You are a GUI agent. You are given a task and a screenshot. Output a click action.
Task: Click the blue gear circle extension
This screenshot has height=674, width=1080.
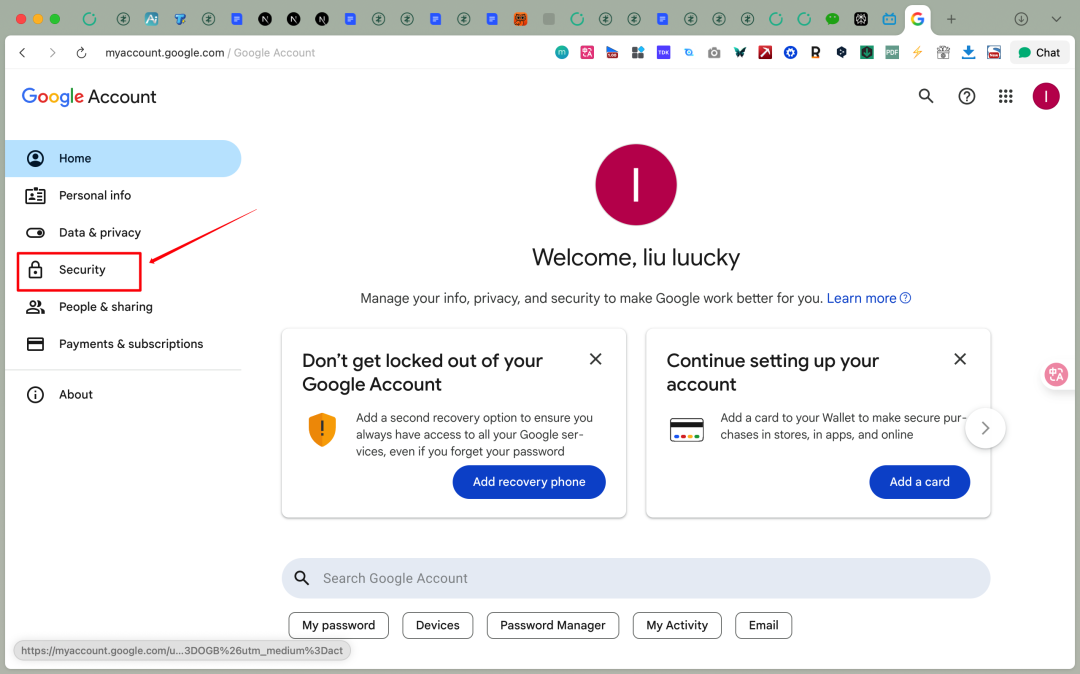point(791,52)
